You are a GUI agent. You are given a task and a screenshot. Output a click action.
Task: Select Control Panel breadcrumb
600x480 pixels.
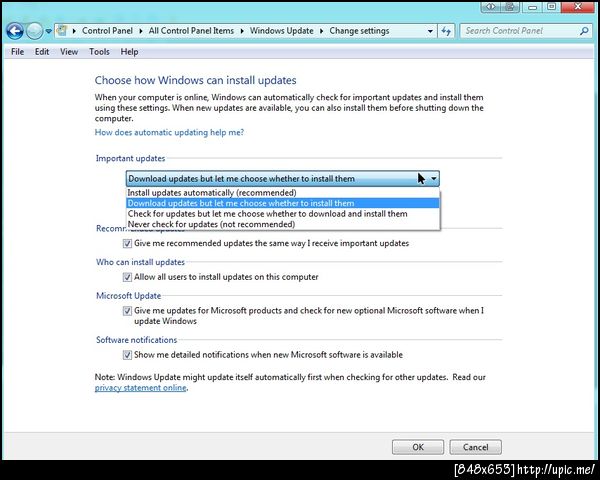[107, 31]
